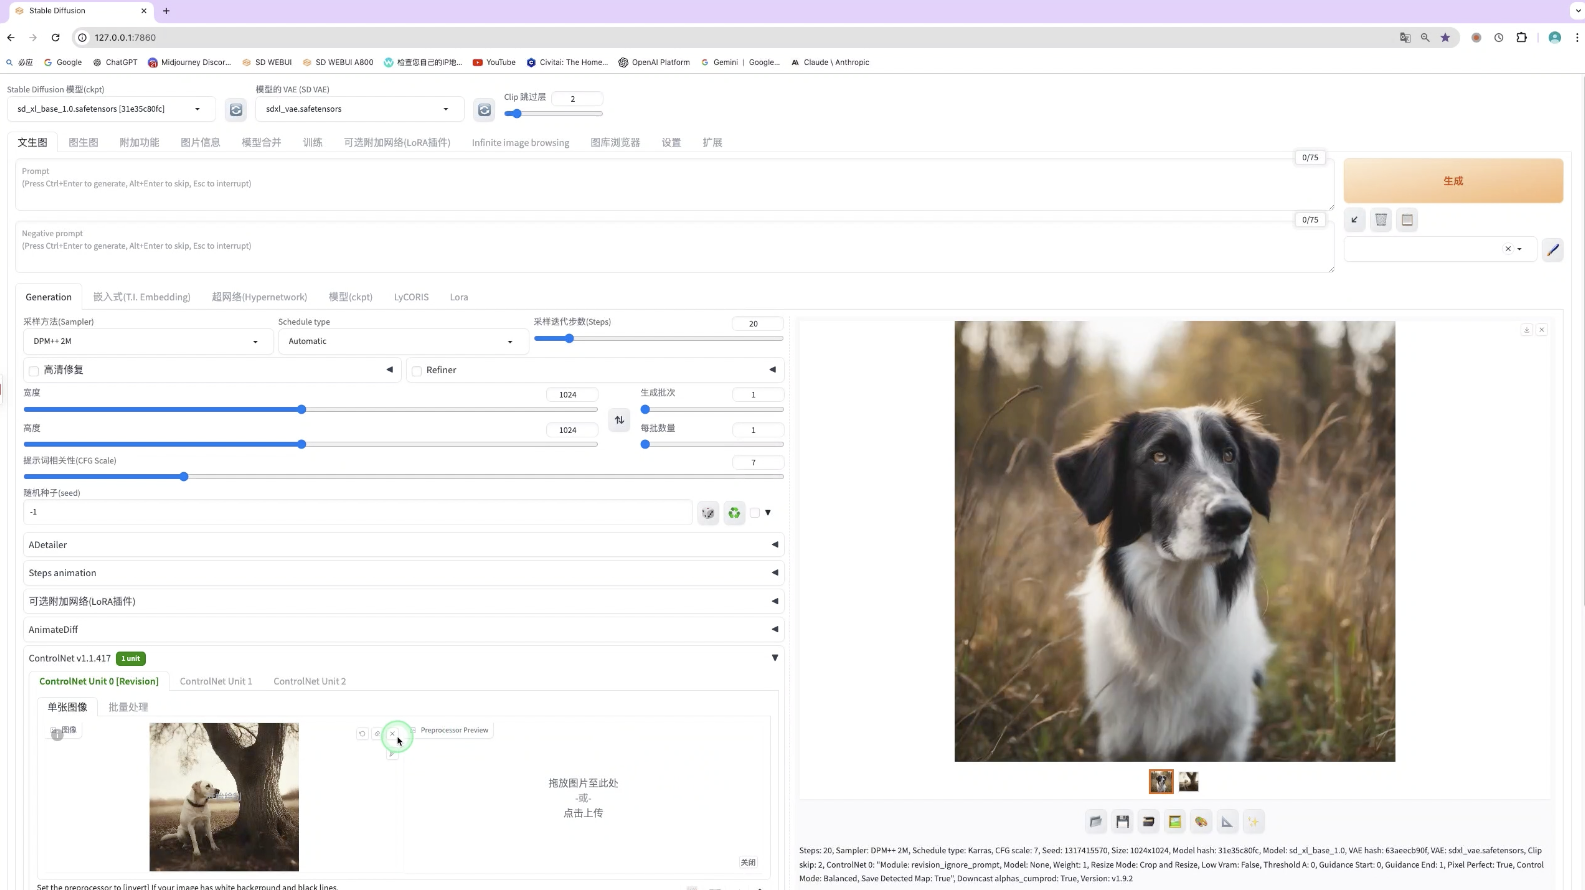
Task: Reuse last seed with the recycle icon
Action: [734, 513]
